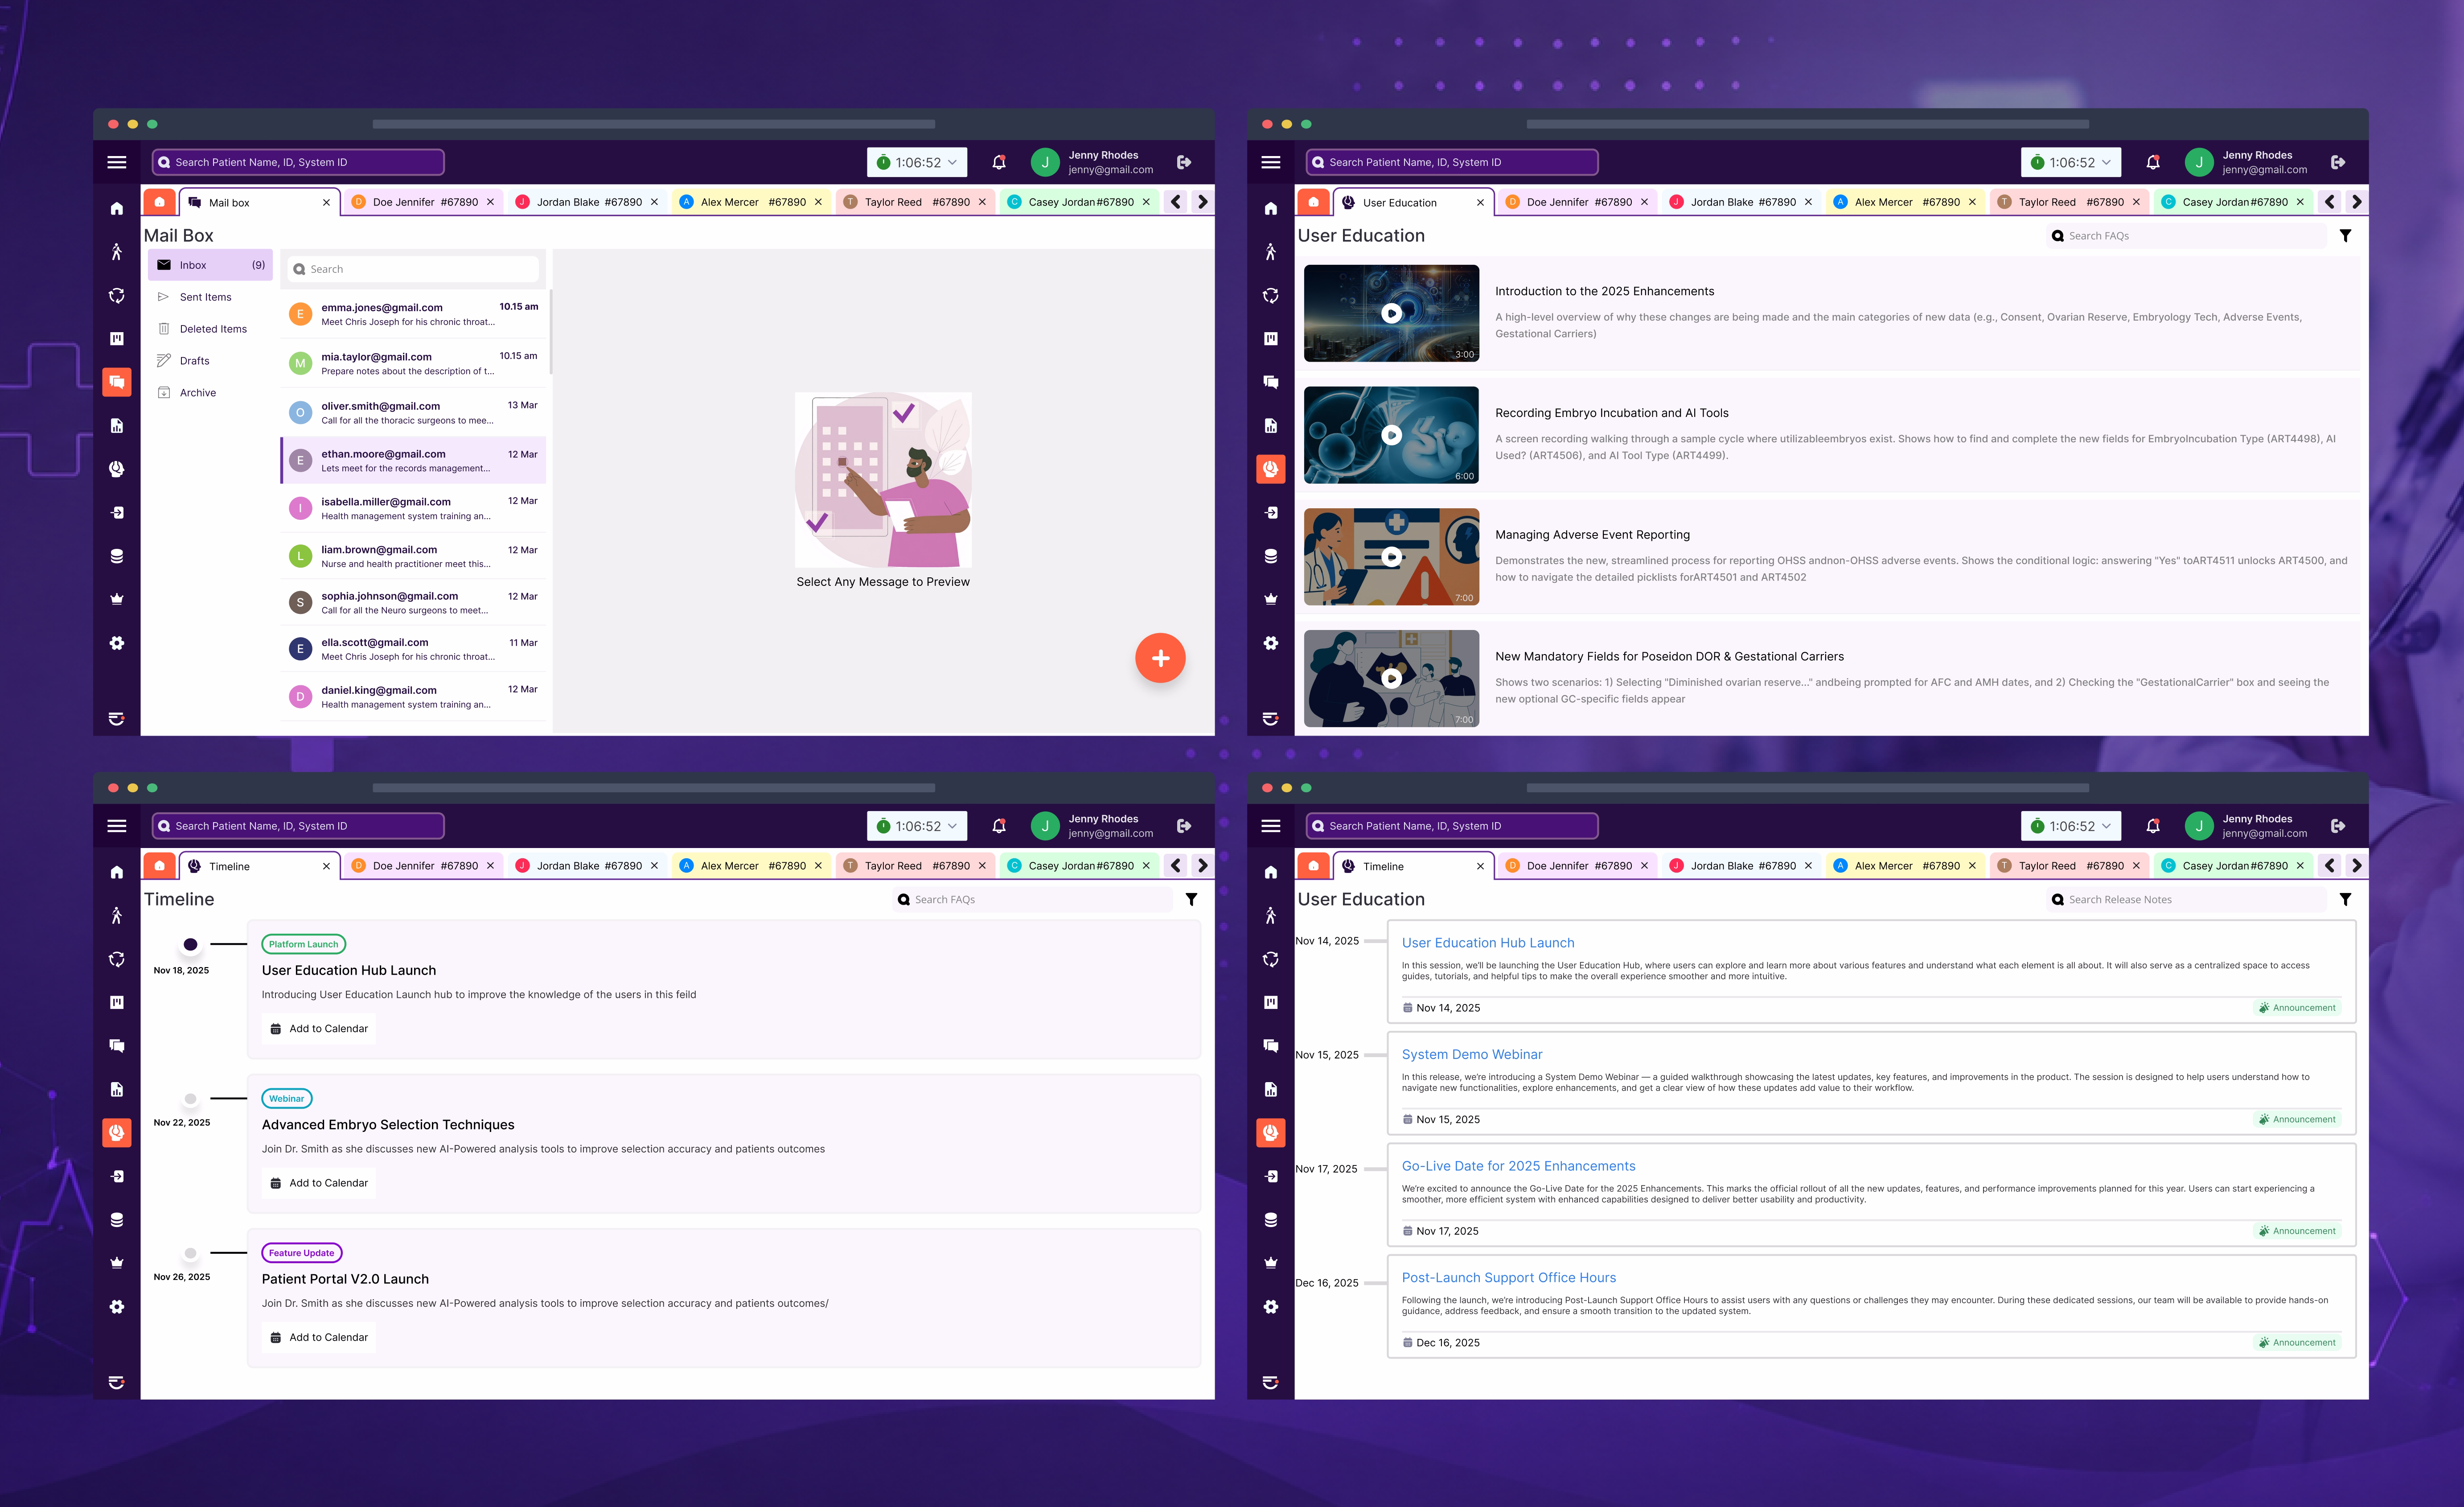Open Post-Launch Support Office Hours link

(x=1508, y=1278)
